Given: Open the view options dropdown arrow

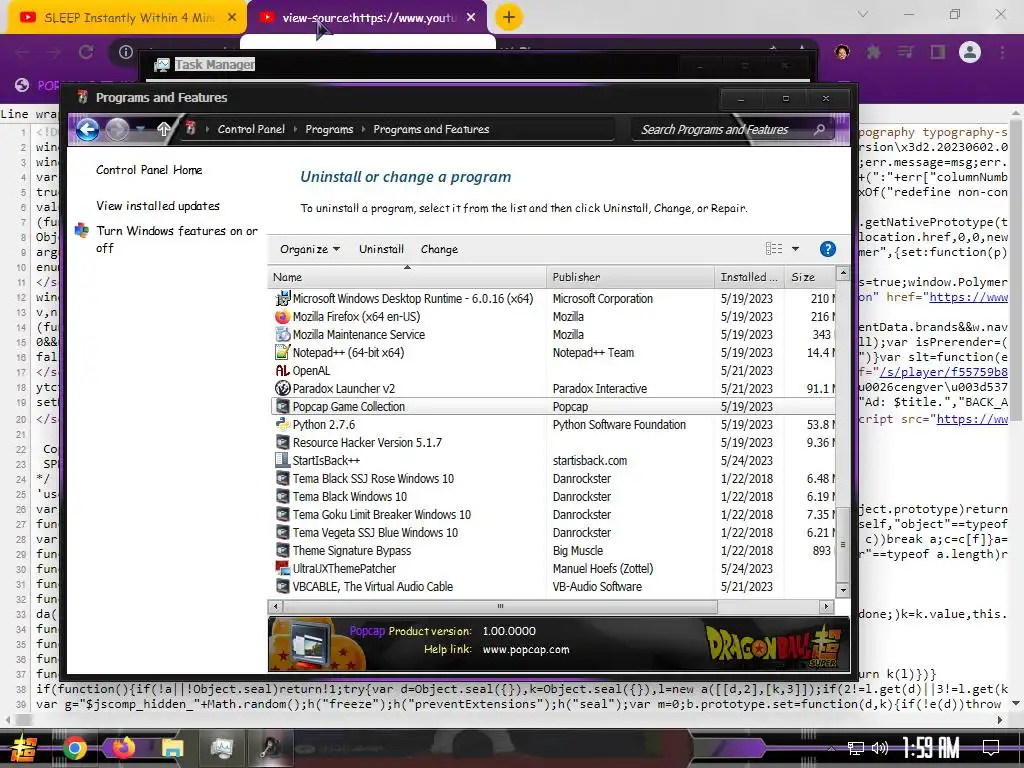Looking at the screenshot, I should coord(795,249).
